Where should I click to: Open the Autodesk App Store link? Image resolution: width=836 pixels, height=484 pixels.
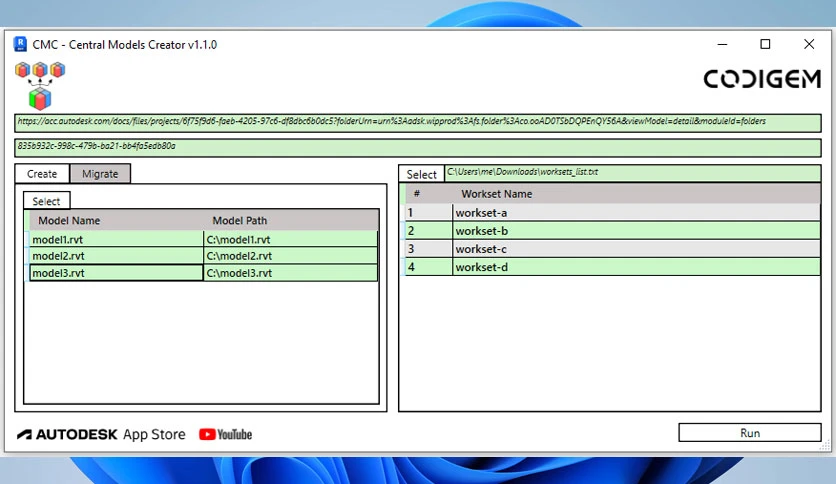[x=101, y=434]
